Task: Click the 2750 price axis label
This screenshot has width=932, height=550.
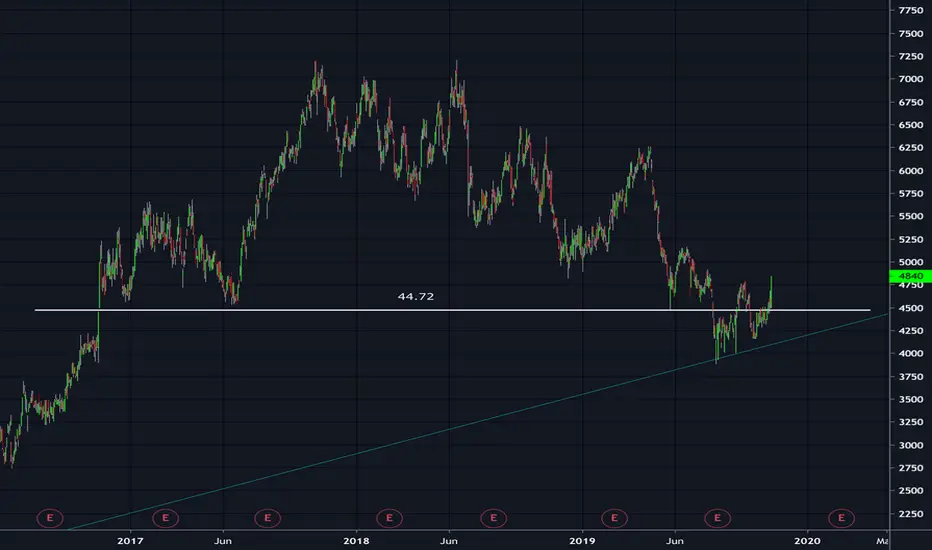Action: tap(911, 468)
